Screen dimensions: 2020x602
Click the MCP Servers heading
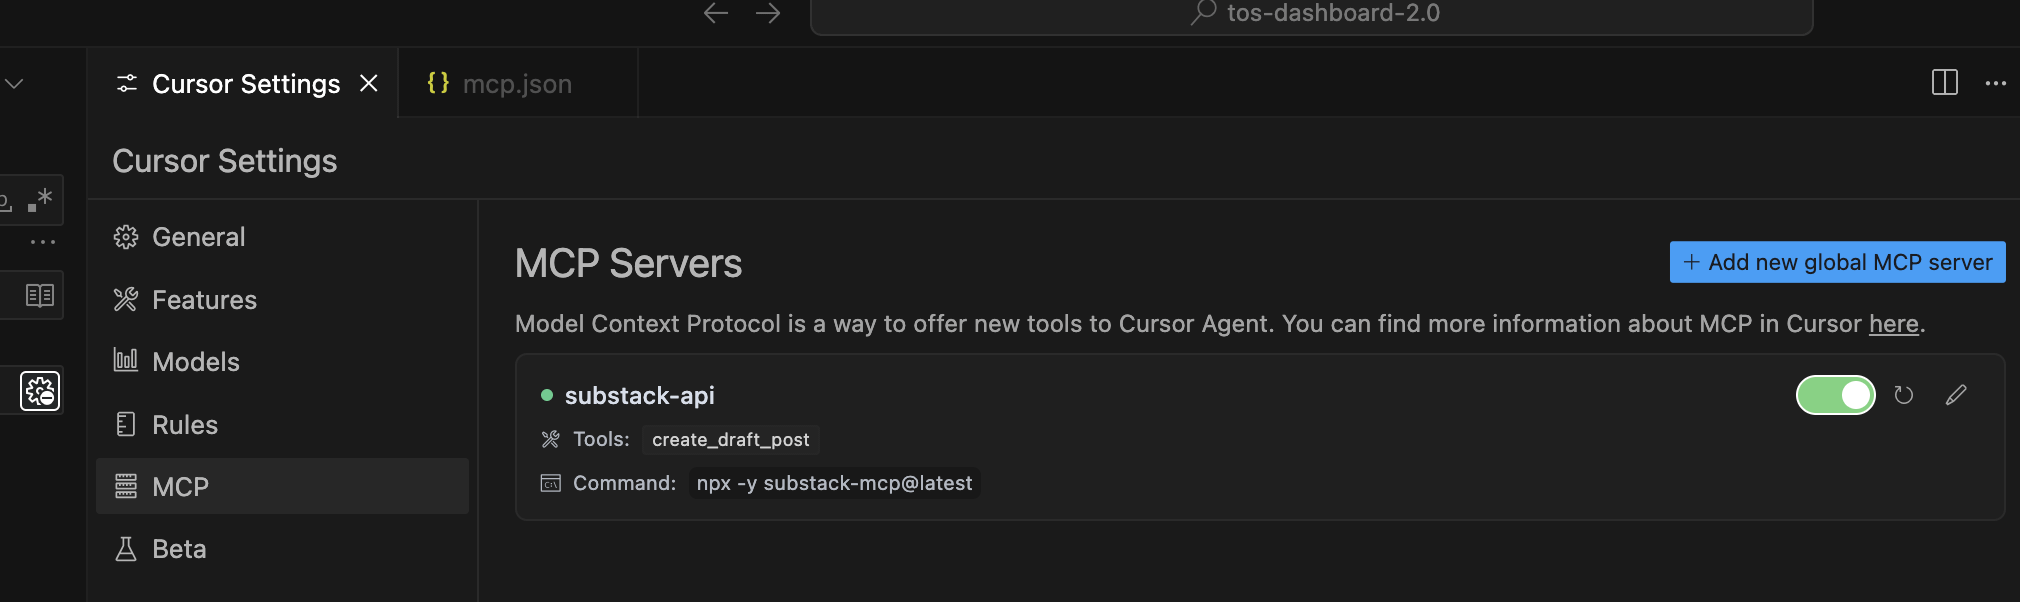pos(628,263)
